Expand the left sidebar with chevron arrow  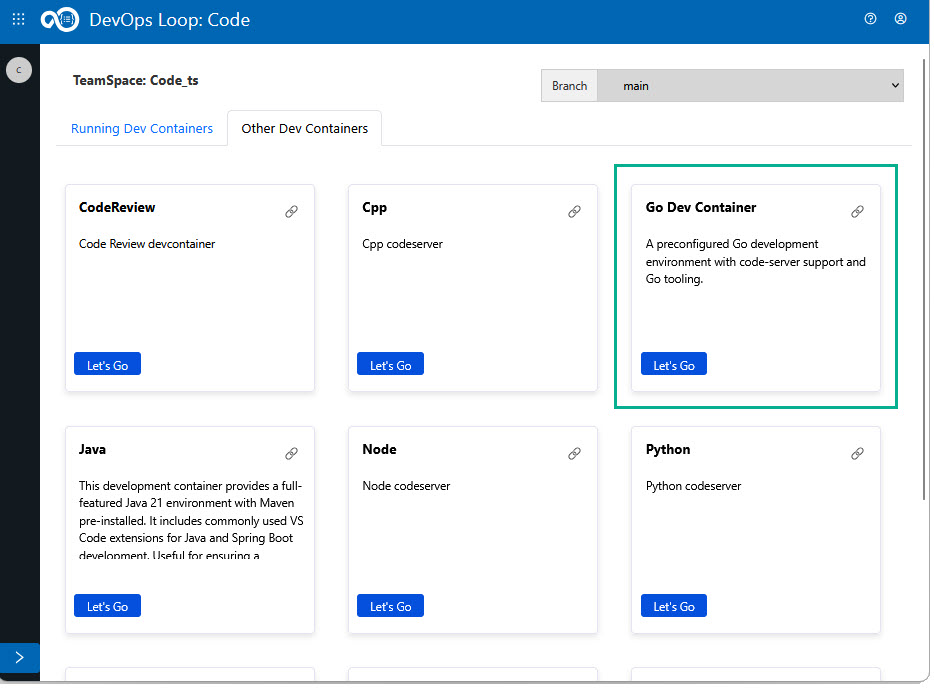pyautogui.click(x=19, y=658)
